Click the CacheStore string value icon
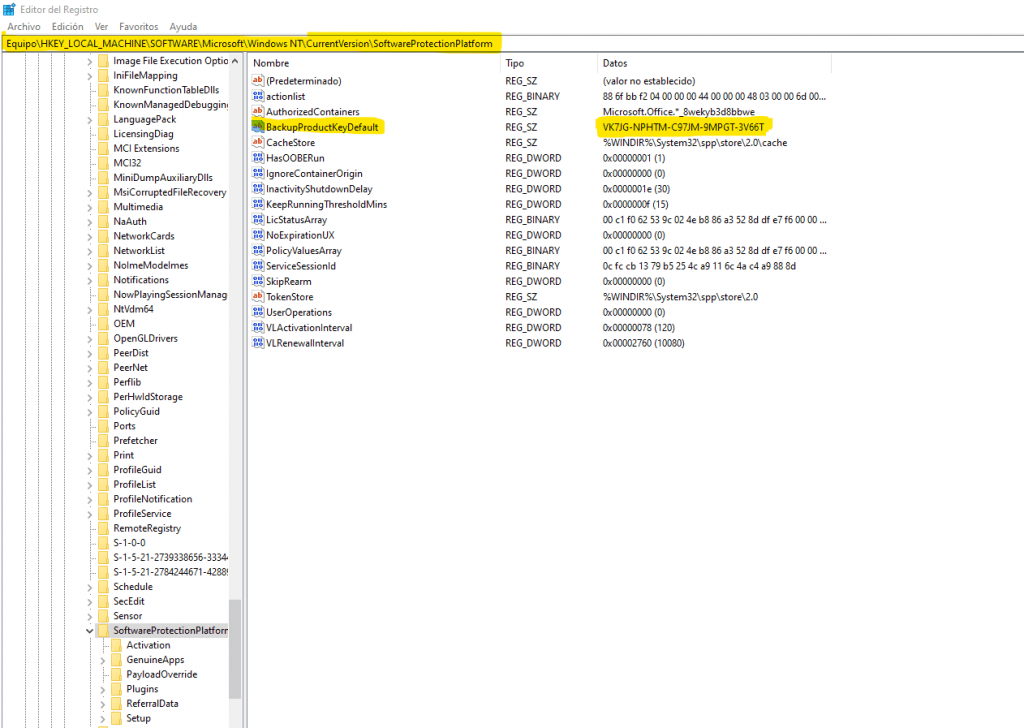This screenshot has width=1024, height=728. [x=258, y=142]
